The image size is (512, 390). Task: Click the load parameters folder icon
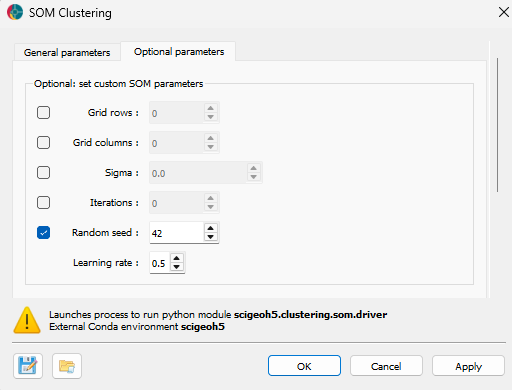(x=67, y=366)
